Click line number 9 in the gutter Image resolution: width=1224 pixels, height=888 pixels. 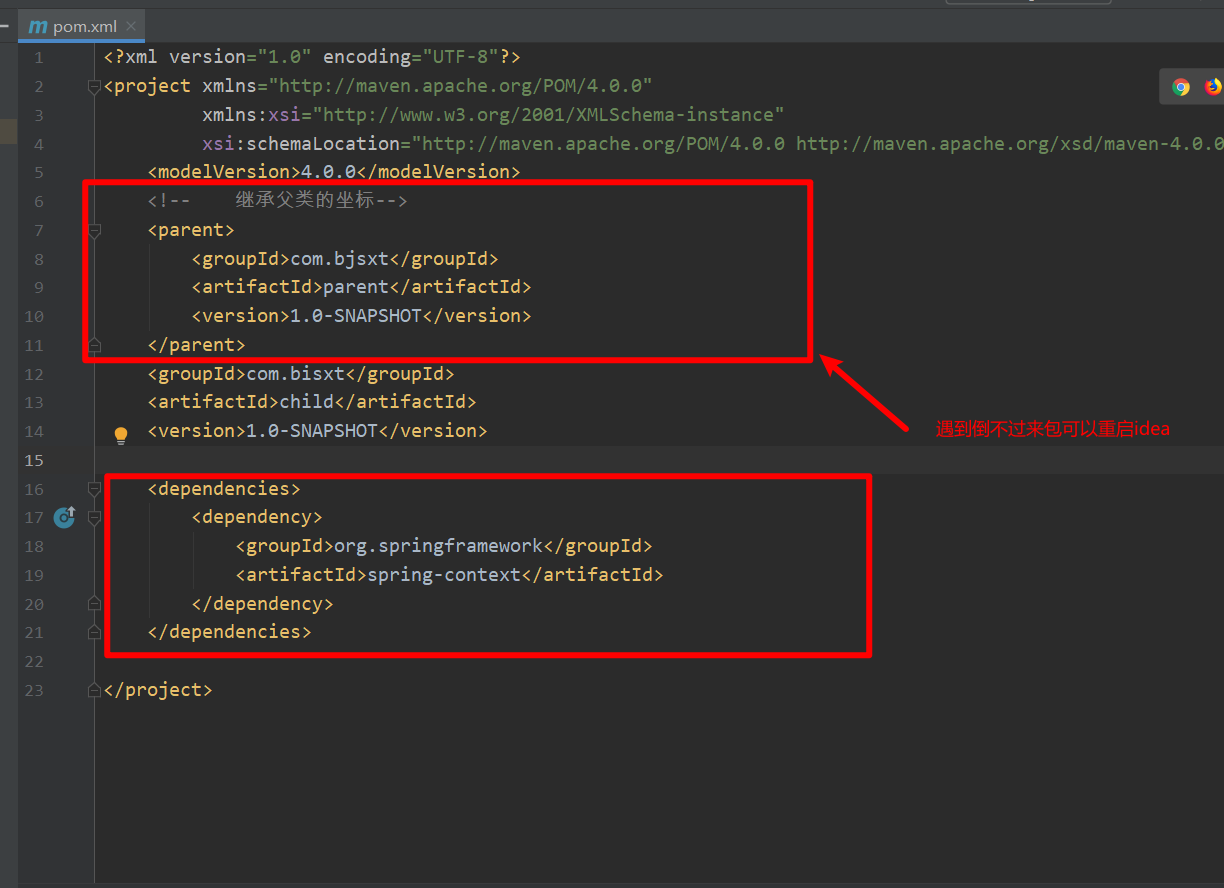click(39, 288)
